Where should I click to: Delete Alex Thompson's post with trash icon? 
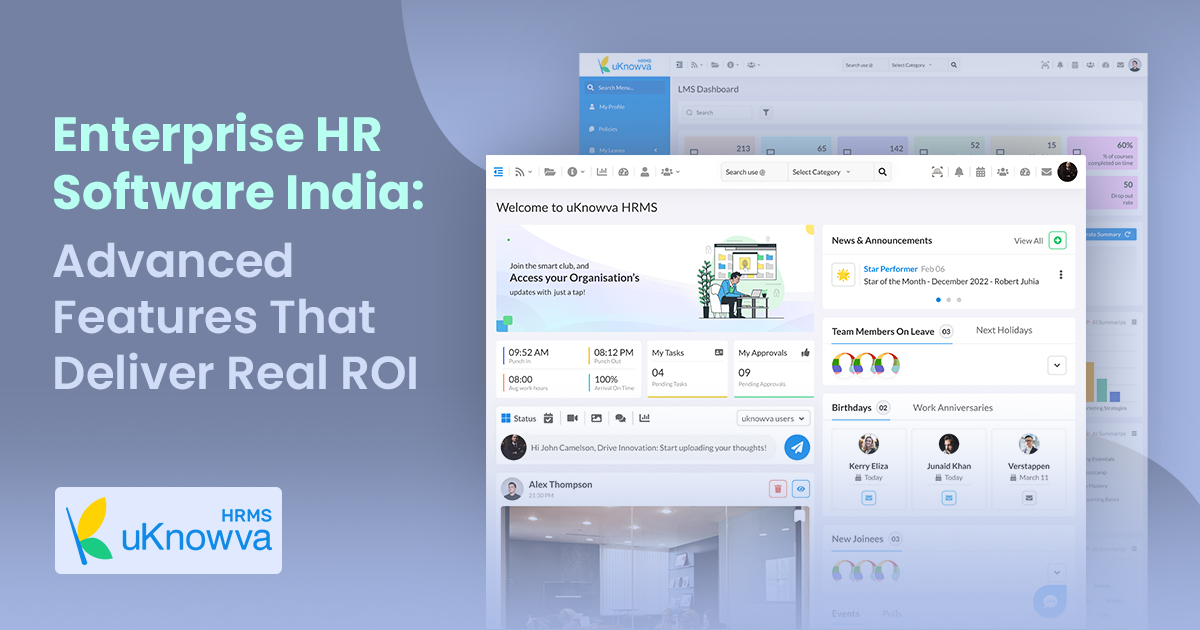[x=777, y=488]
